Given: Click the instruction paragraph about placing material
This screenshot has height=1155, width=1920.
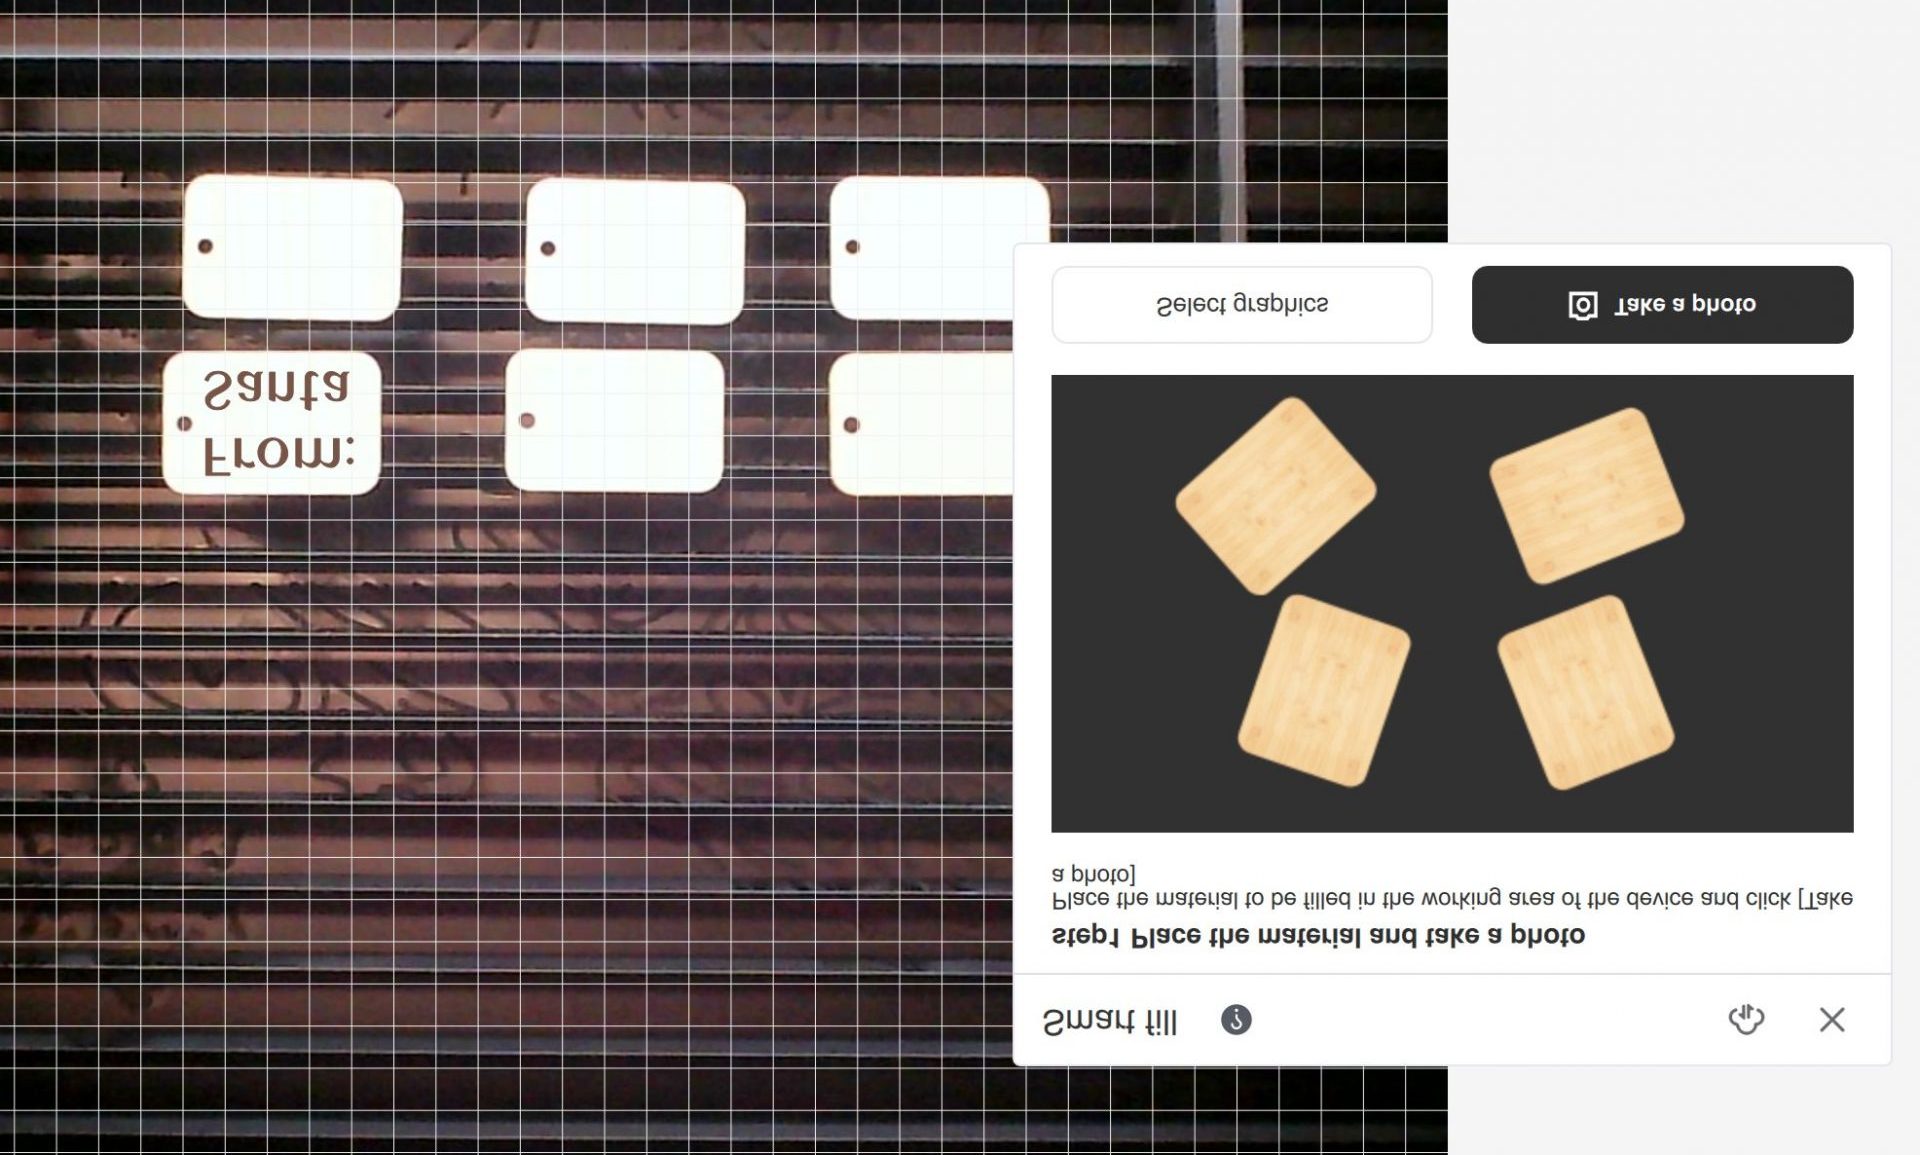Looking at the screenshot, I should tap(1450, 898).
